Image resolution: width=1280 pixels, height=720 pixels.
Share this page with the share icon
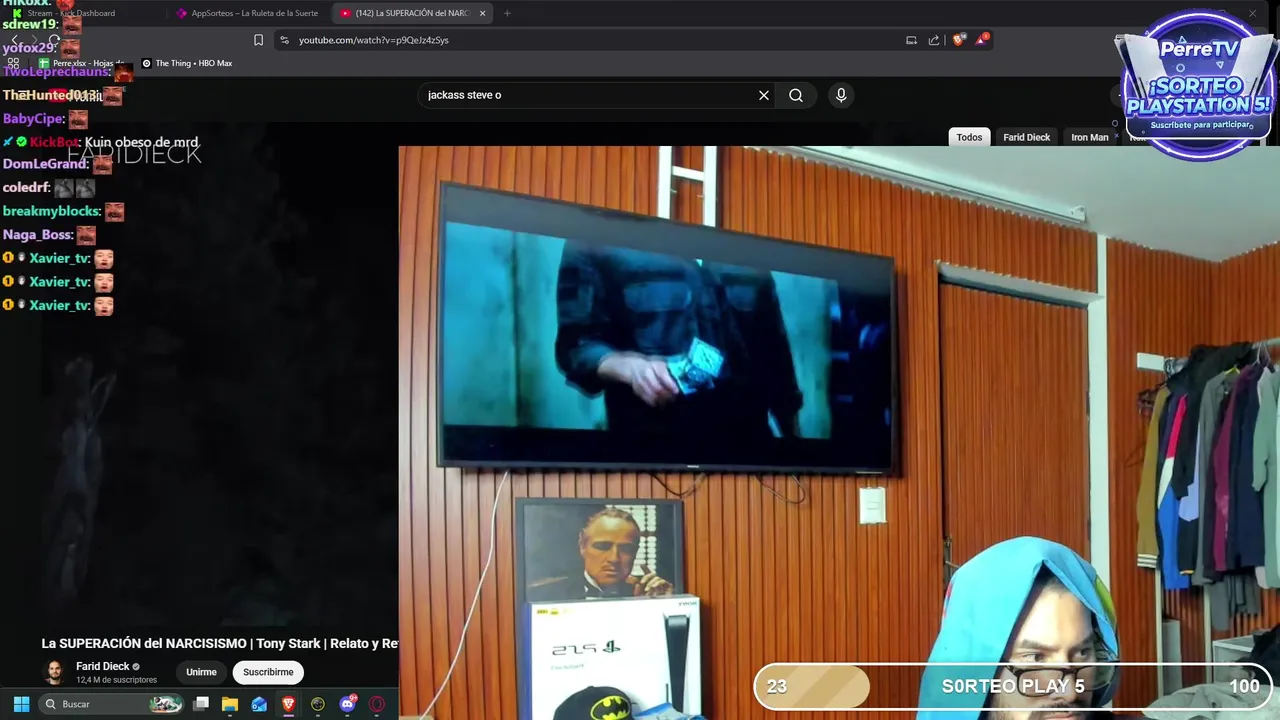point(934,40)
